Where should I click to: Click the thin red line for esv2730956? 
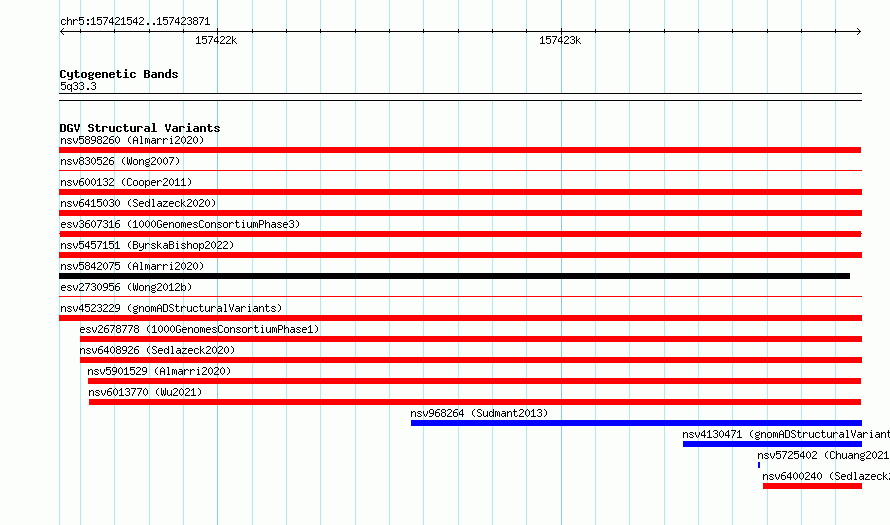click(460, 296)
